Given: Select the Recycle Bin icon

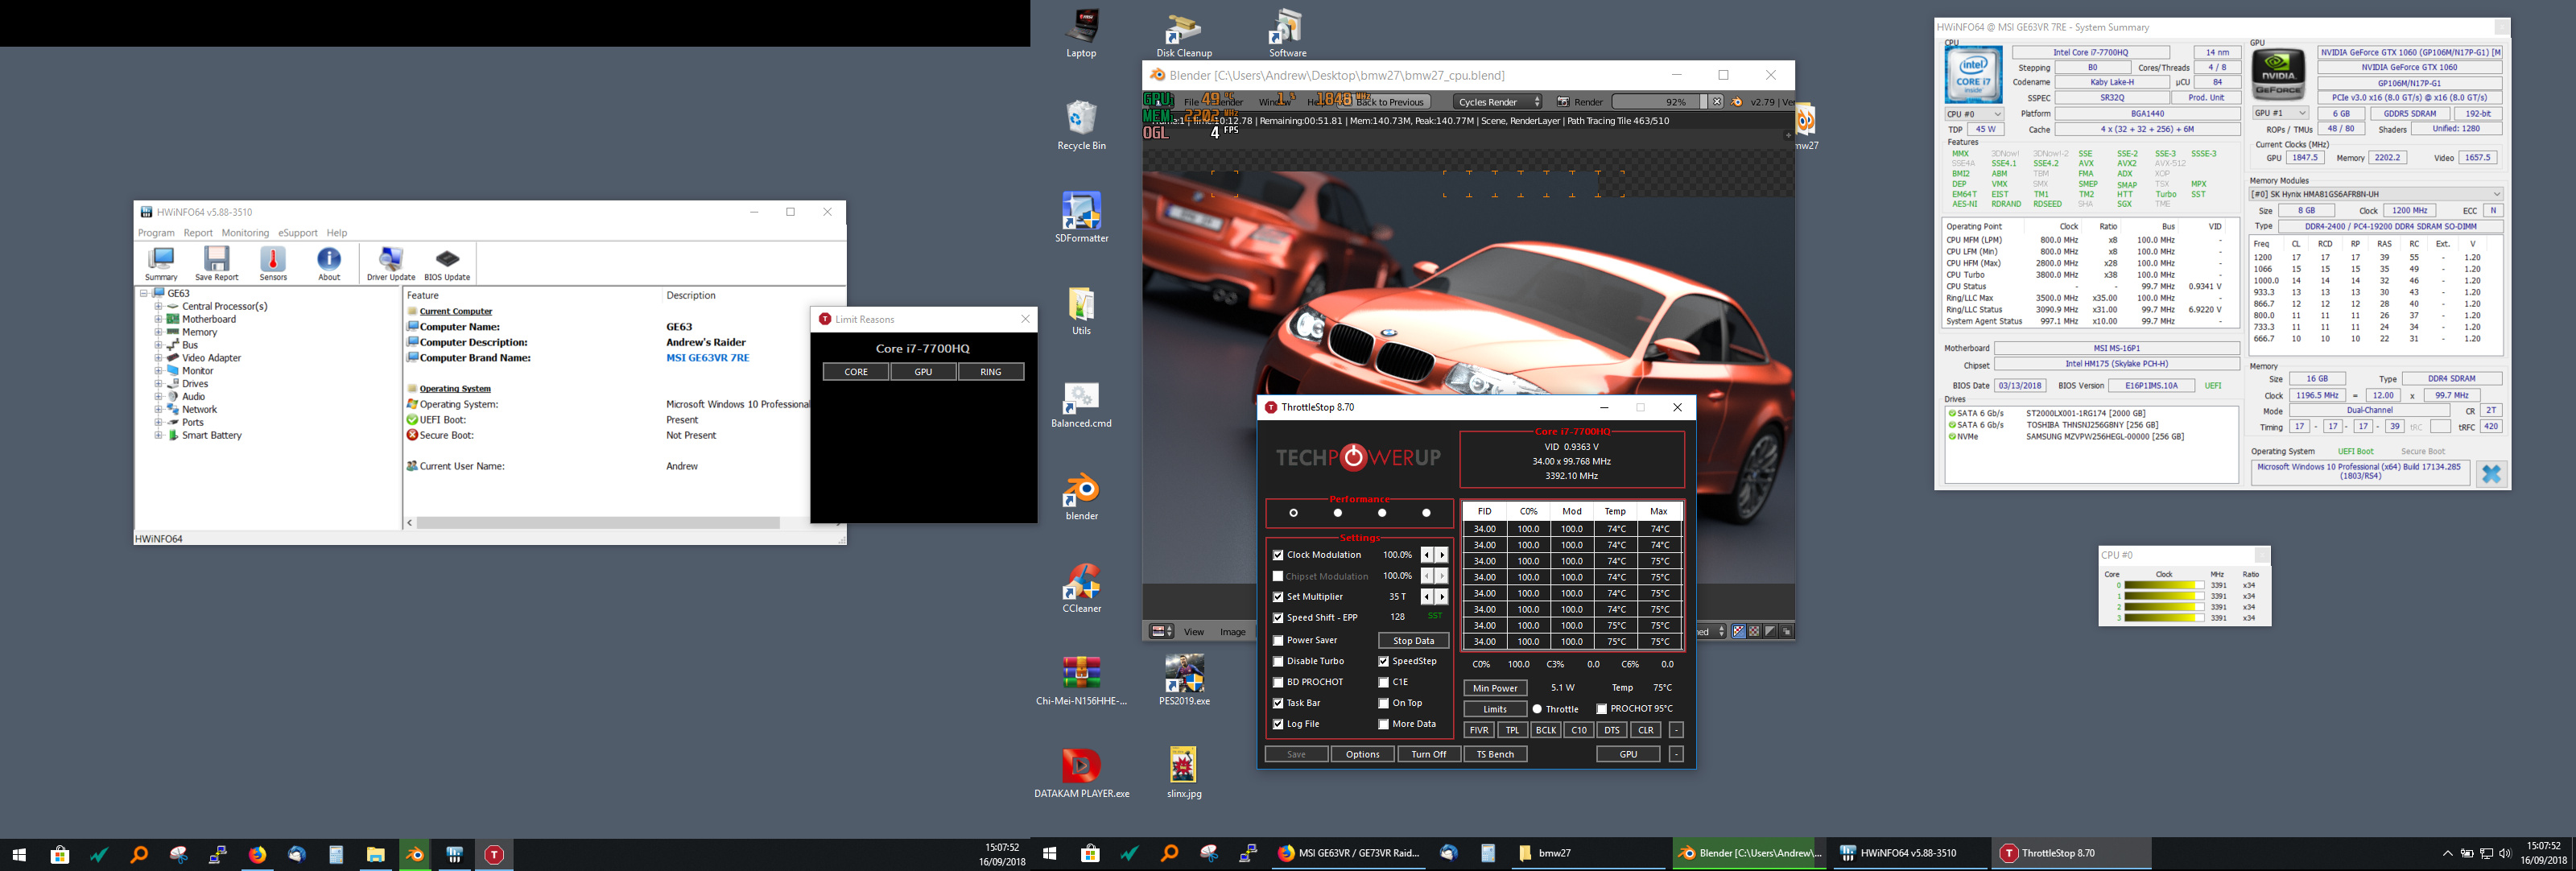Looking at the screenshot, I should click(x=1082, y=125).
